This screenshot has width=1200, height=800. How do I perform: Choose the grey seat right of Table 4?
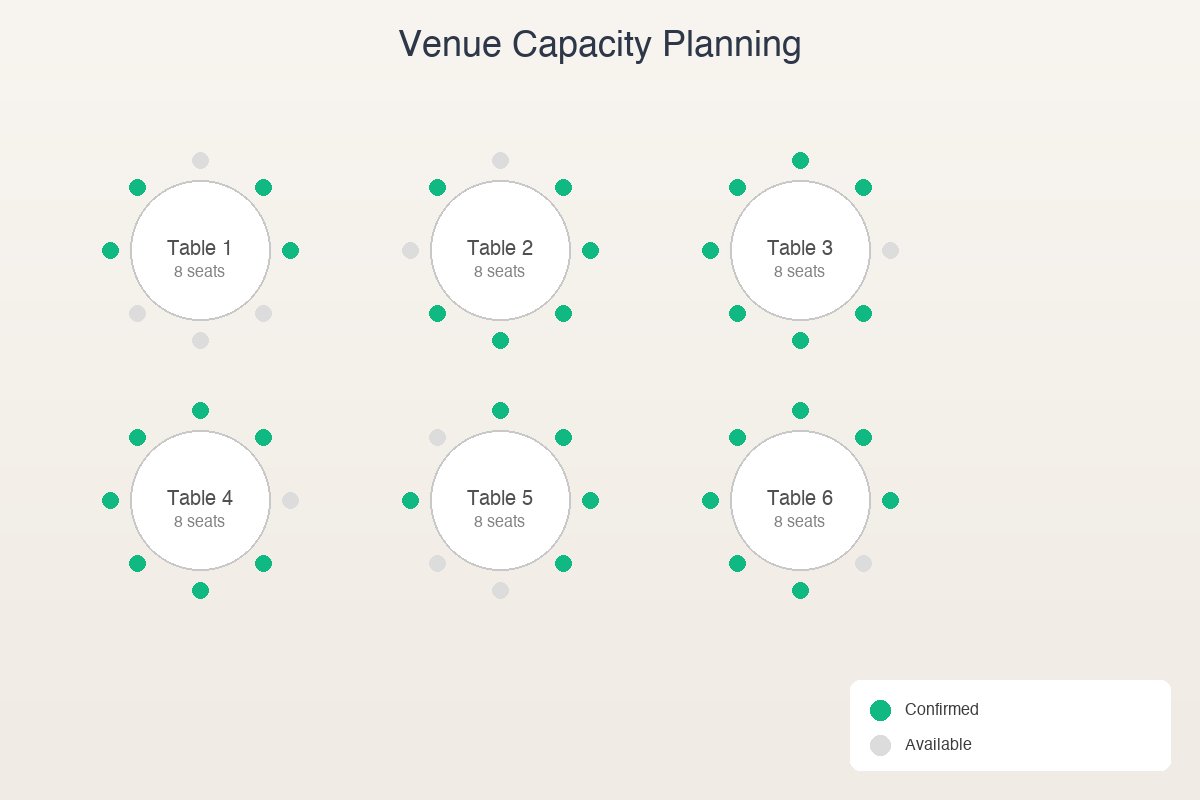point(290,500)
